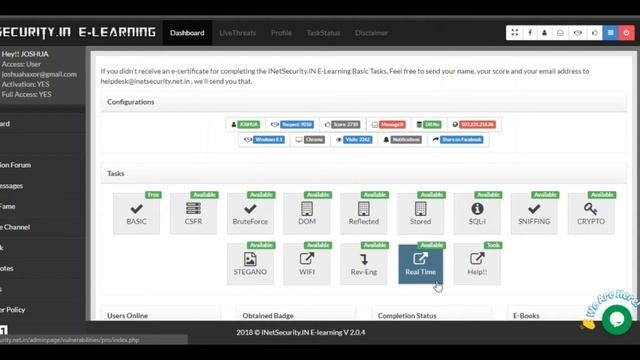Open the Disclaimer tab
This screenshot has height=360, width=640.
point(371,33)
